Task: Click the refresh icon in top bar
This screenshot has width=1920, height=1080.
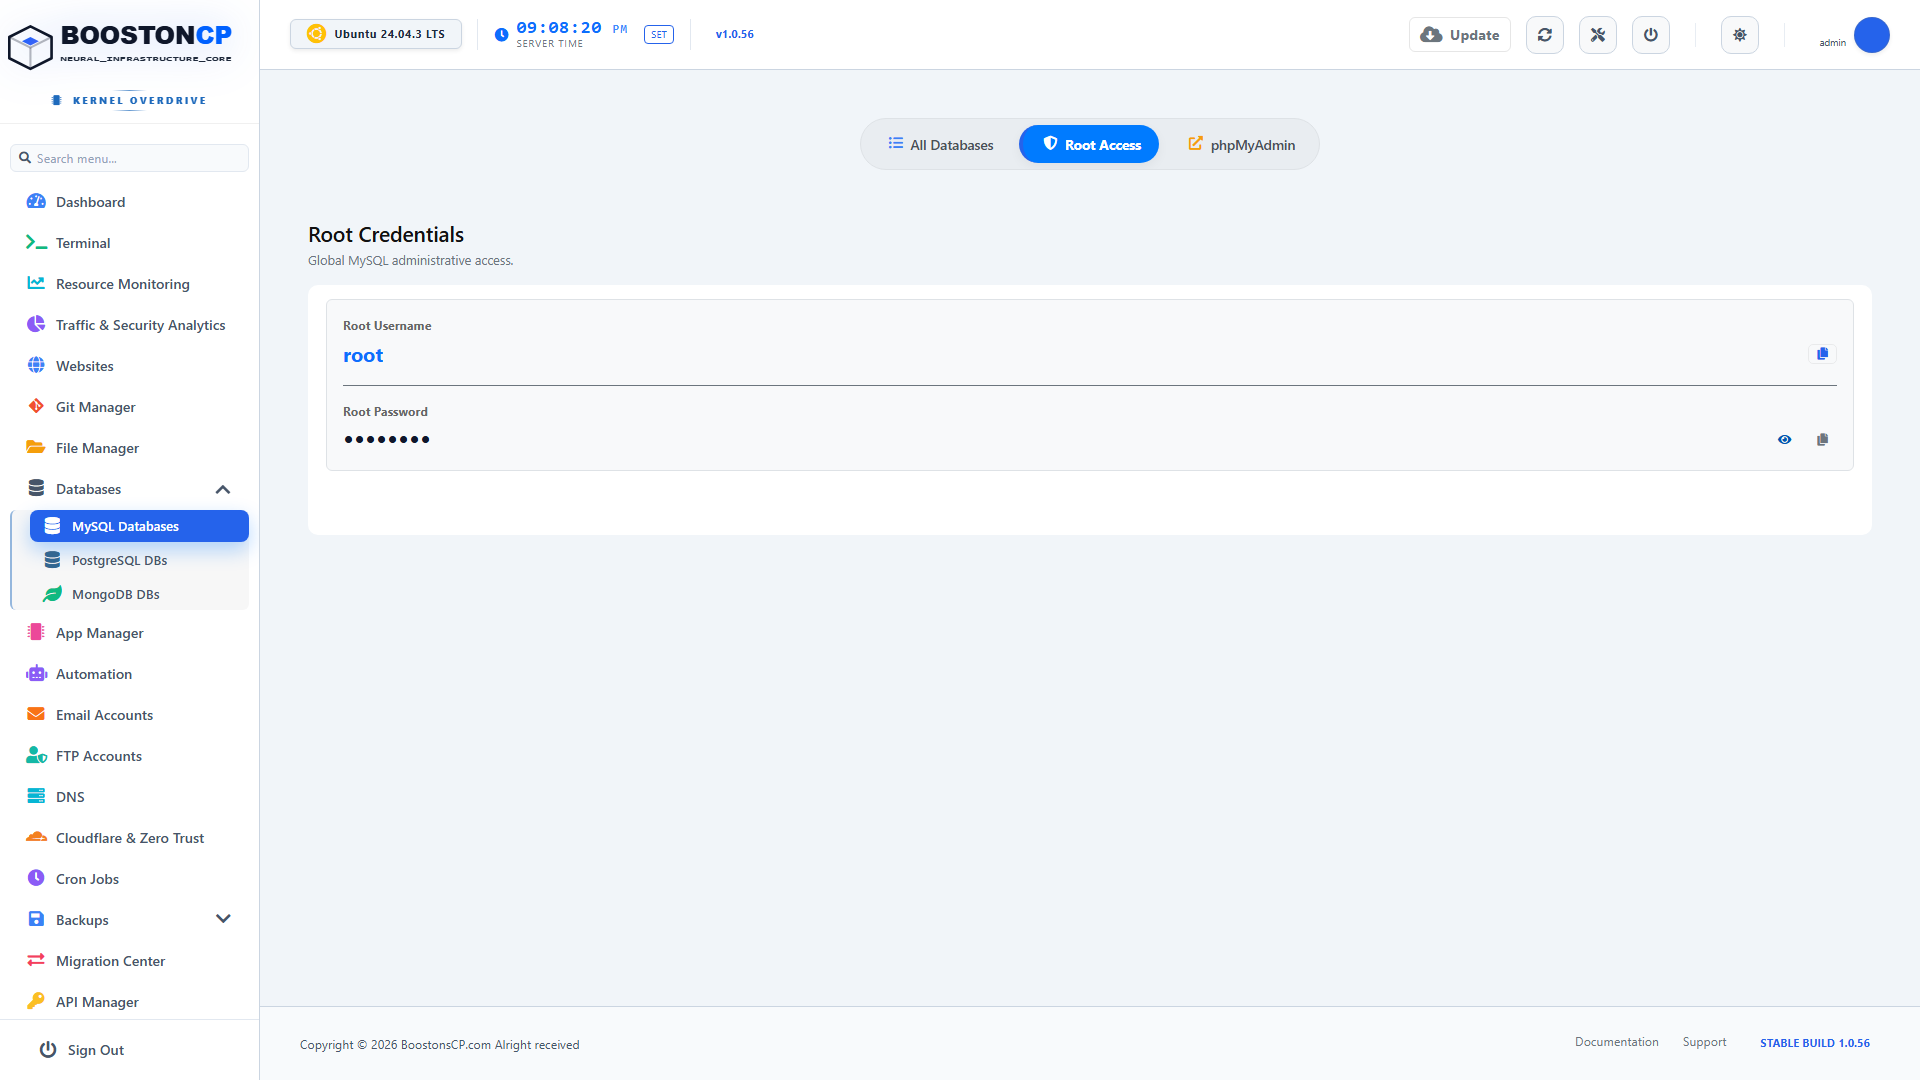Action: click(x=1545, y=35)
